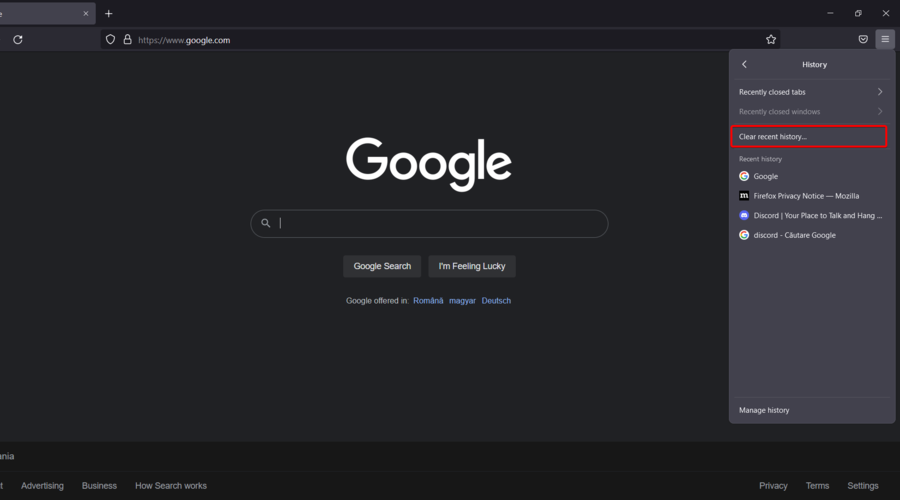This screenshot has height=500, width=900.
Task: Expand Recently closed windows chevron
Action: [880, 111]
